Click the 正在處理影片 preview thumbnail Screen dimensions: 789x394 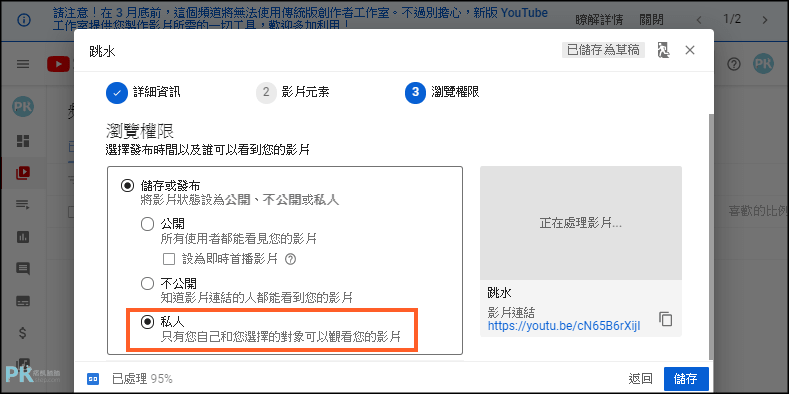pos(581,223)
